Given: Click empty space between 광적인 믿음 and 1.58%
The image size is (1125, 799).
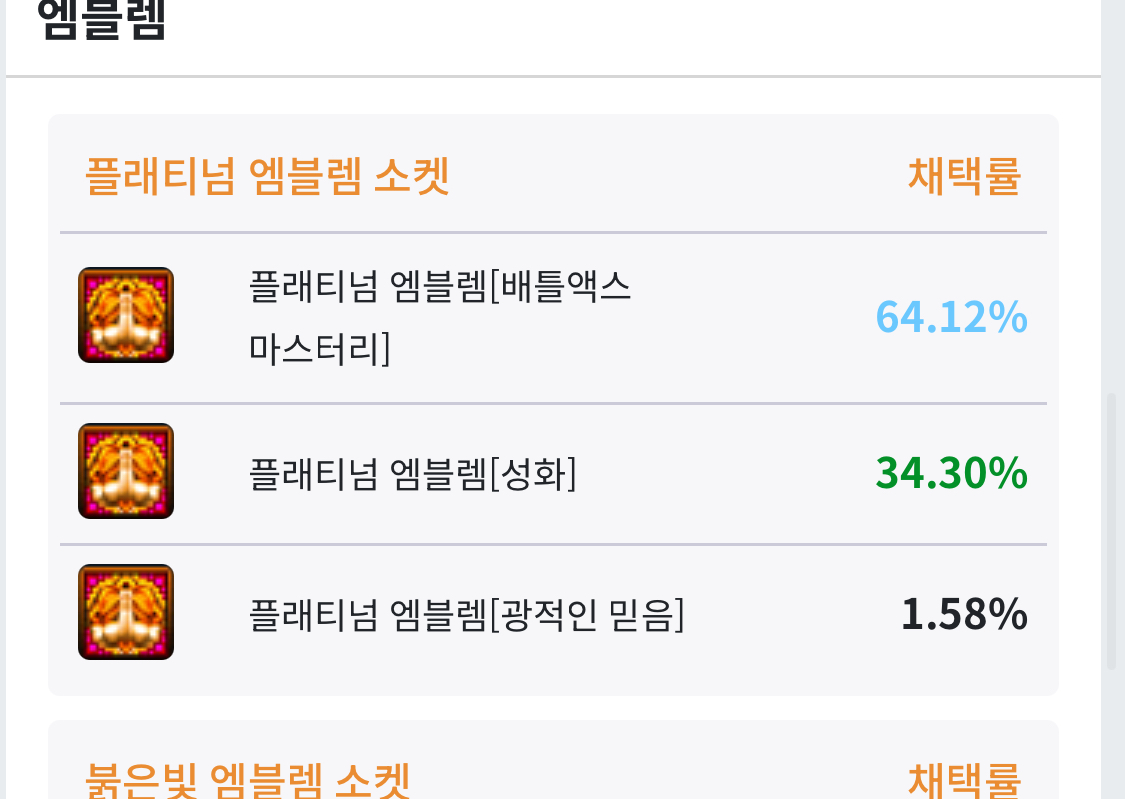Looking at the screenshot, I should 790,614.
